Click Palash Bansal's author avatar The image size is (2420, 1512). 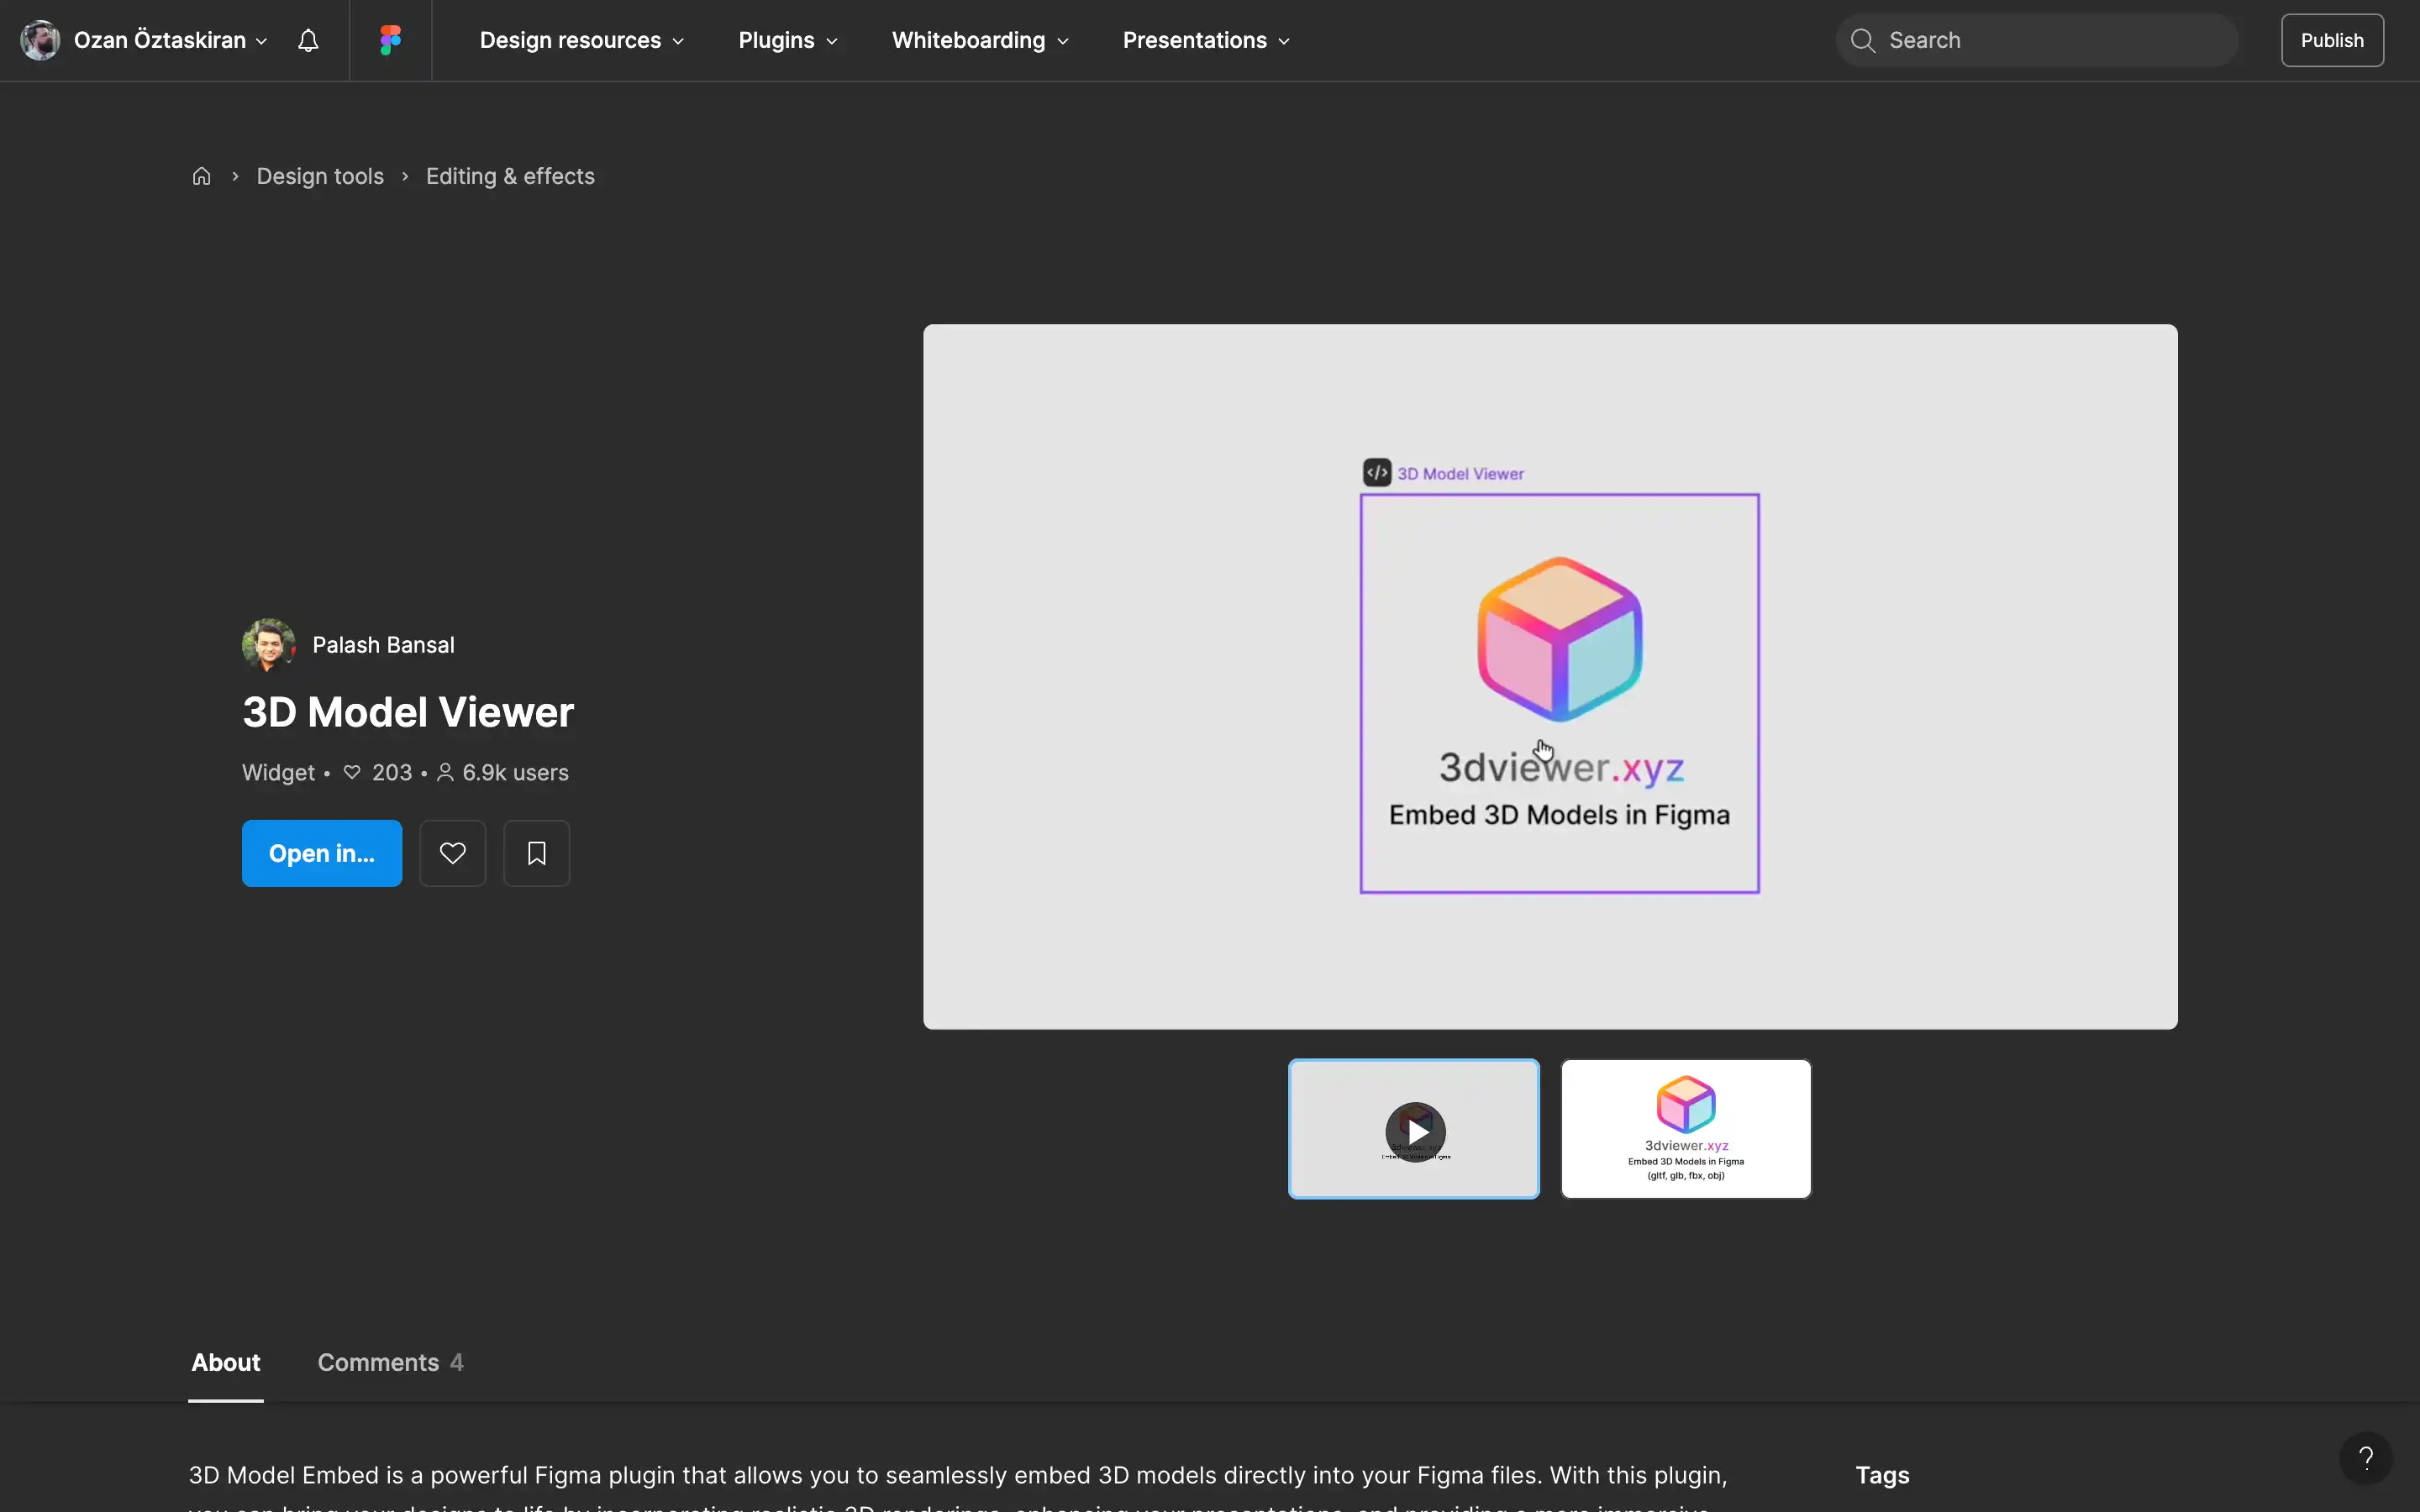[268, 645]
